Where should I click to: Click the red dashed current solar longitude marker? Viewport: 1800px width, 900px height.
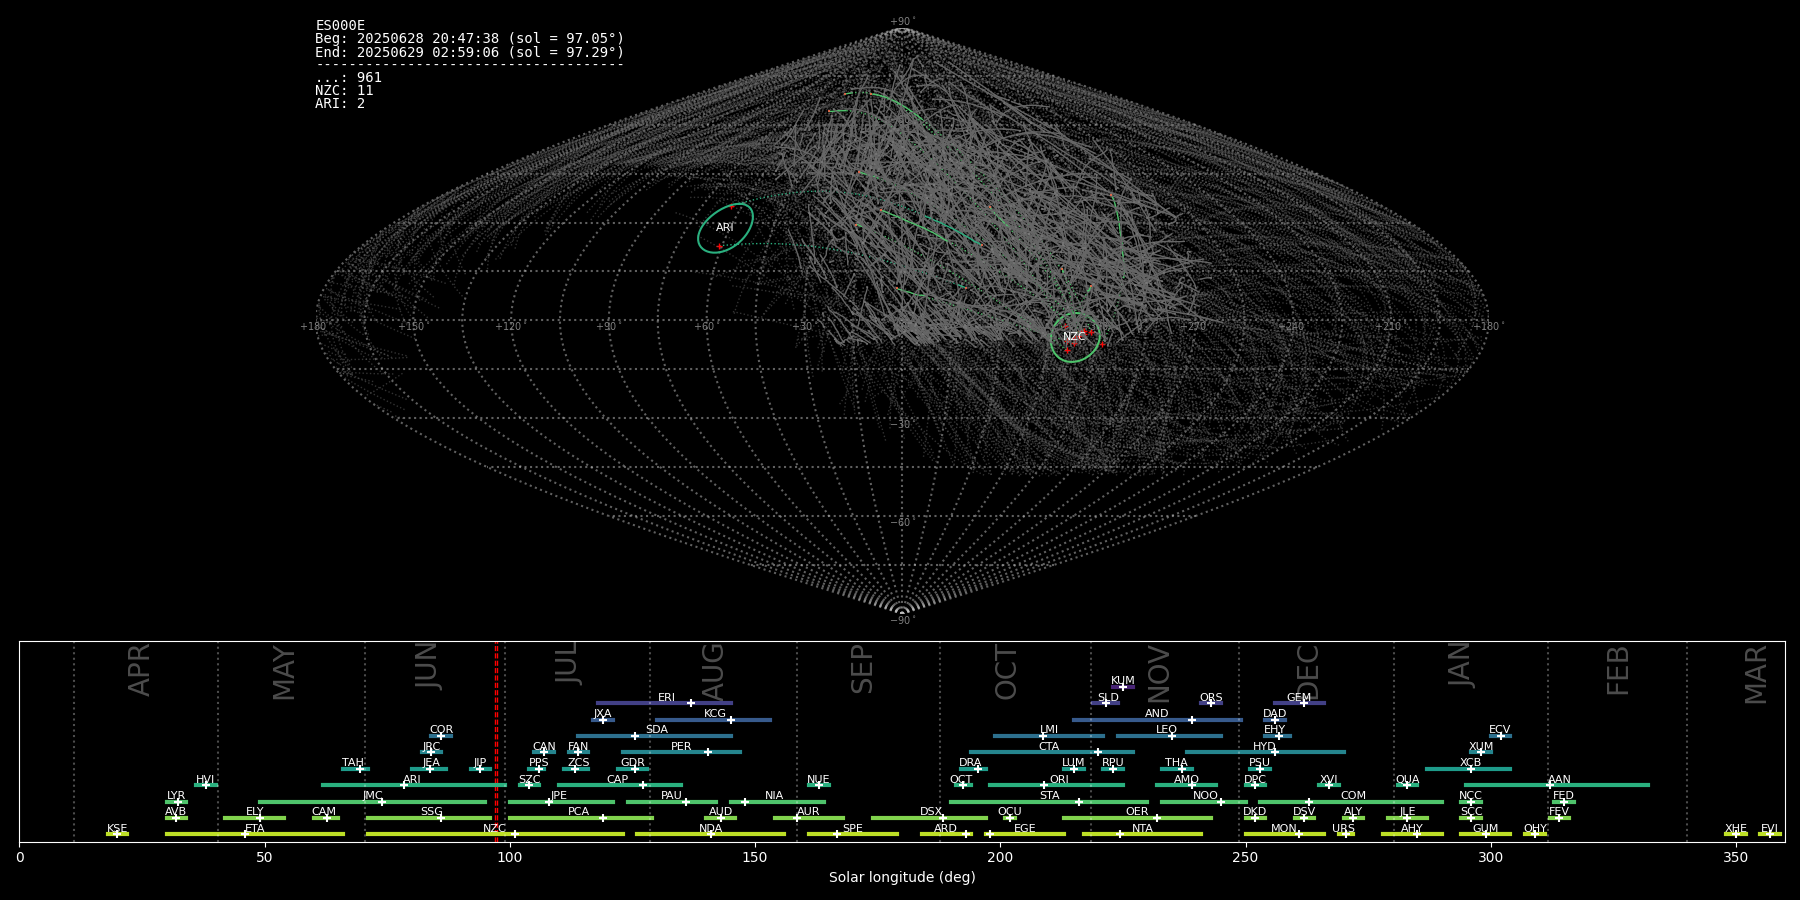496,741
